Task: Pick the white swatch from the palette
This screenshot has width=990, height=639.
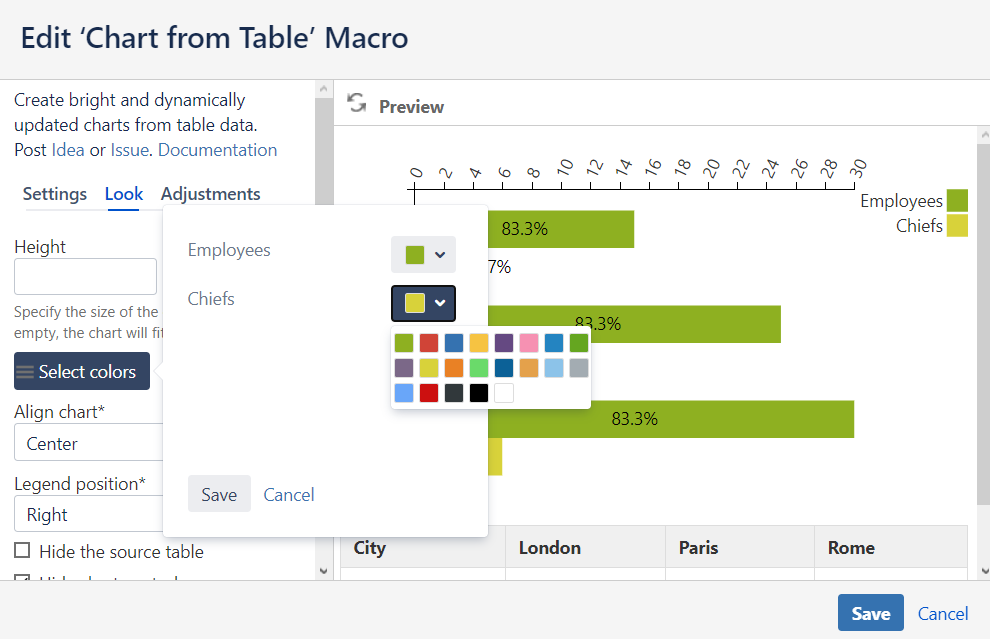Action: coord(506,392)
